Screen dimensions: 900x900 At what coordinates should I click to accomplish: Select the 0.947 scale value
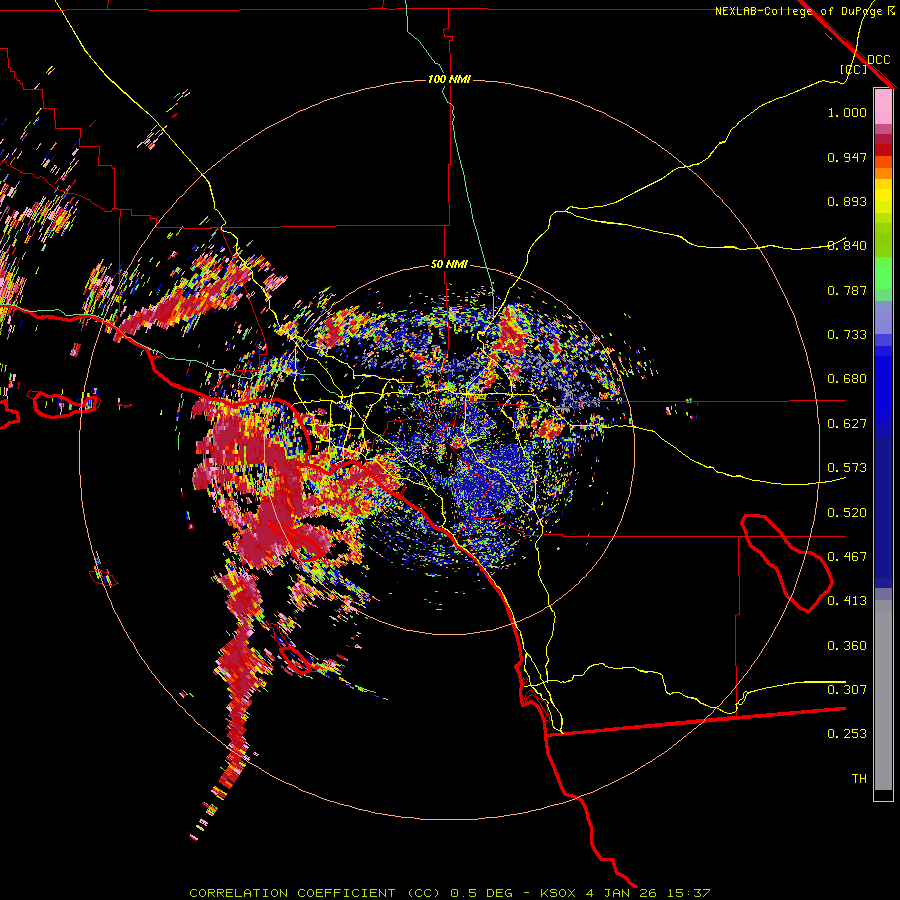click(847, 157)
